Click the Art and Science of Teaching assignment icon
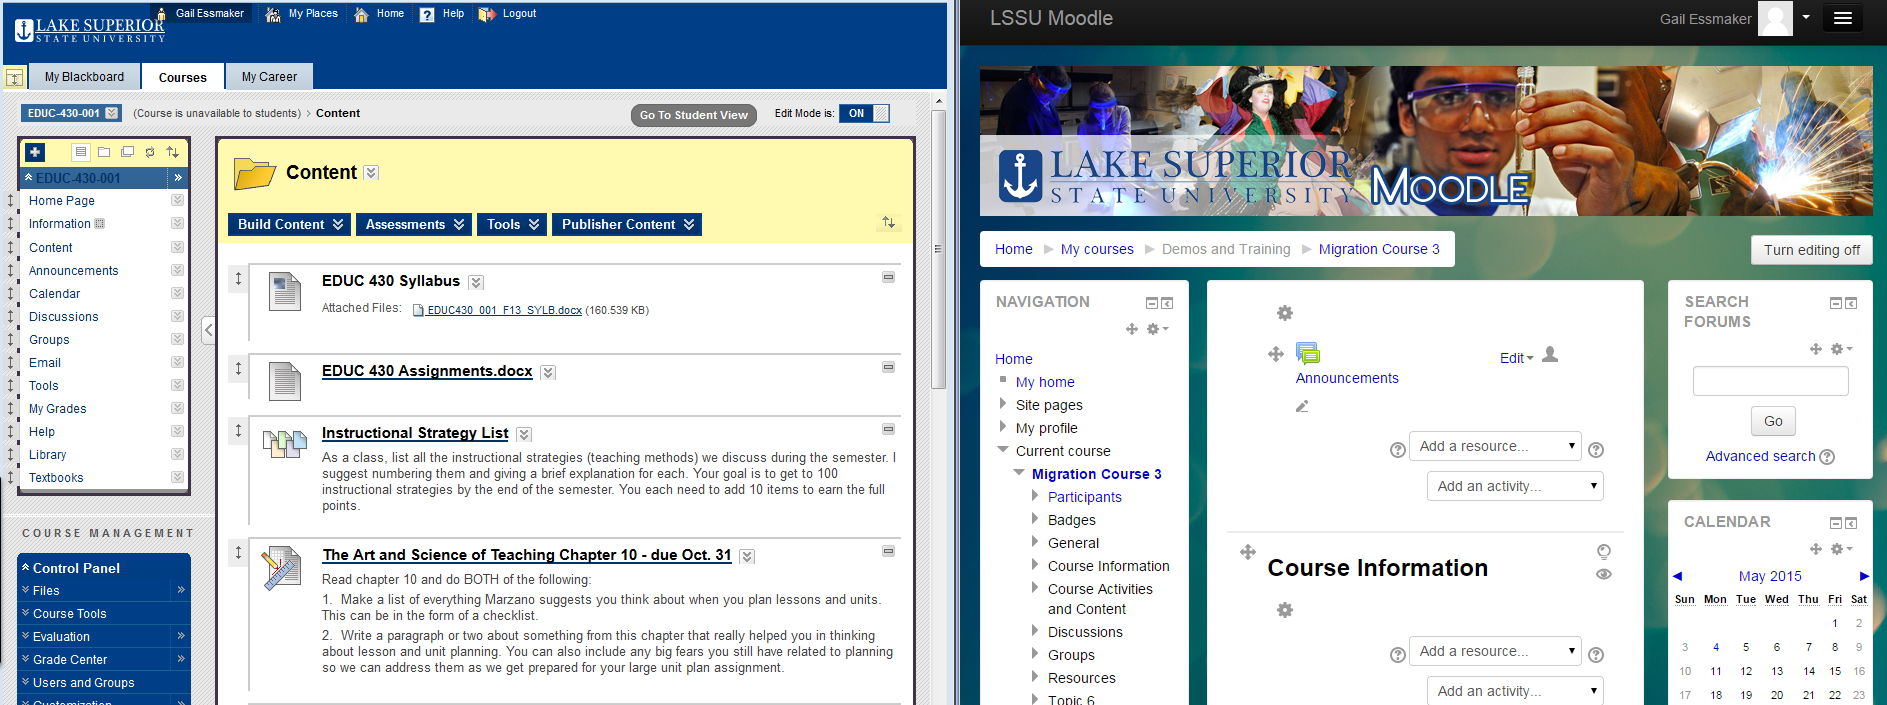This screenshot has width=1887, height=705. point(282,568)
